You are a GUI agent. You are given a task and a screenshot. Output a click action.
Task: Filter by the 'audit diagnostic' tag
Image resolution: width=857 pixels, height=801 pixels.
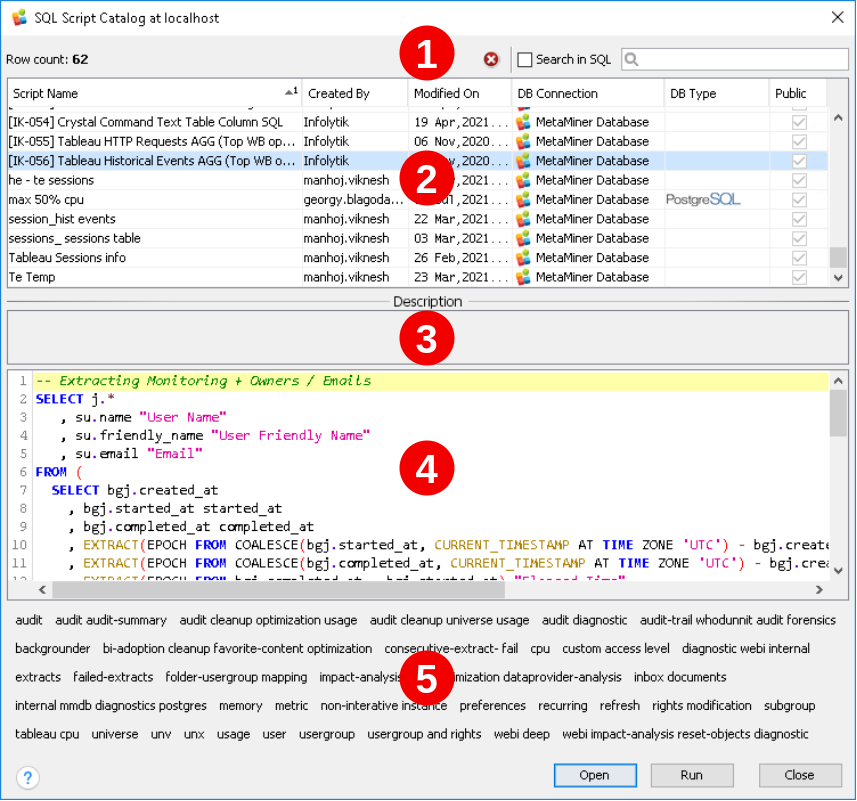pos(584,620)
